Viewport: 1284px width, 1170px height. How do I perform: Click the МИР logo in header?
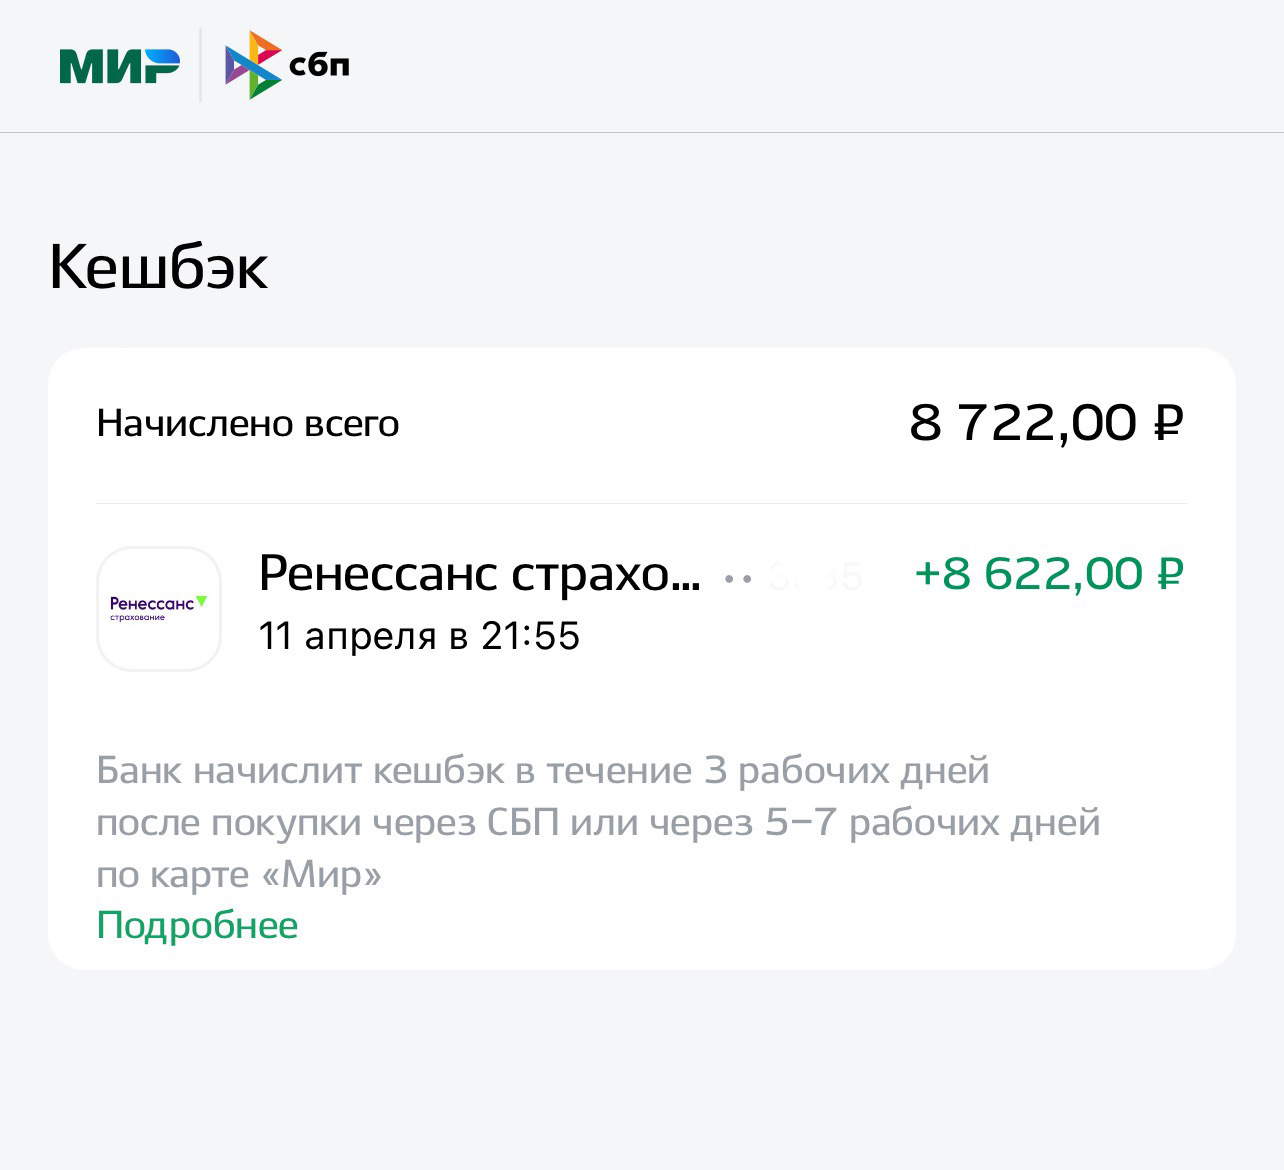[120, 66]
